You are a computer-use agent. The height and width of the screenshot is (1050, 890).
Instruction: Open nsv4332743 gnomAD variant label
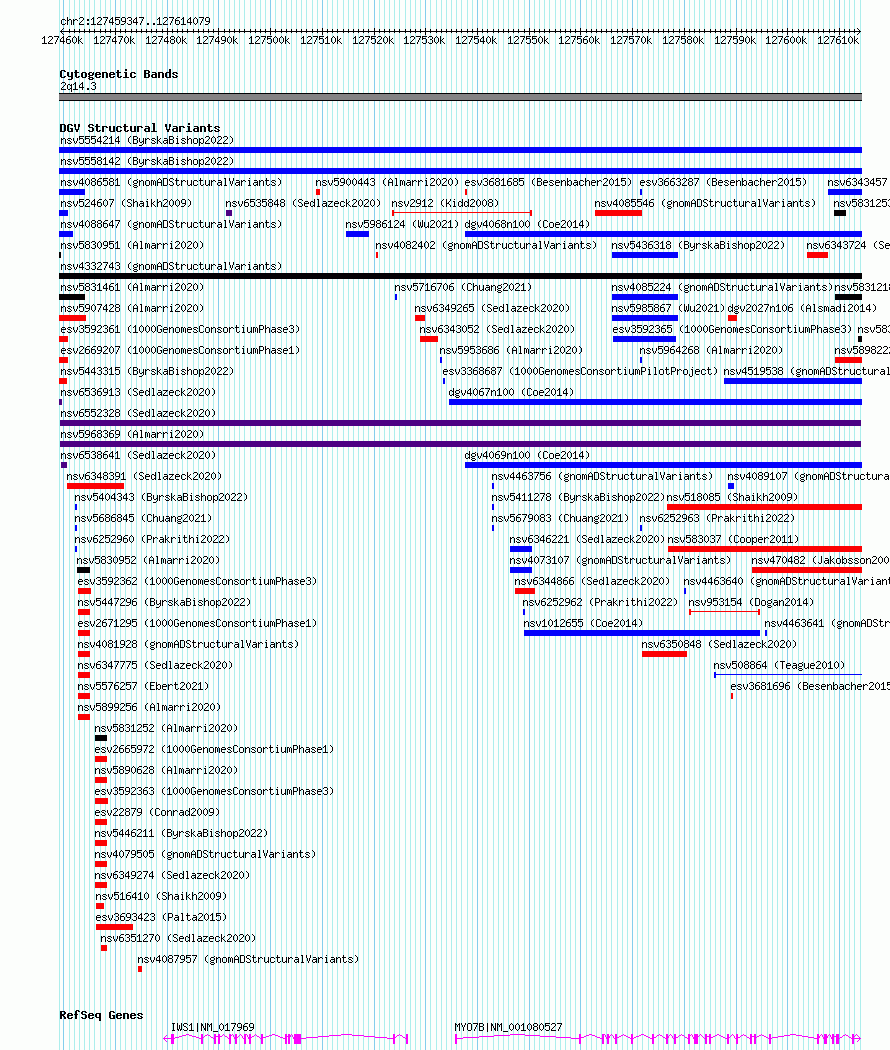171,267
